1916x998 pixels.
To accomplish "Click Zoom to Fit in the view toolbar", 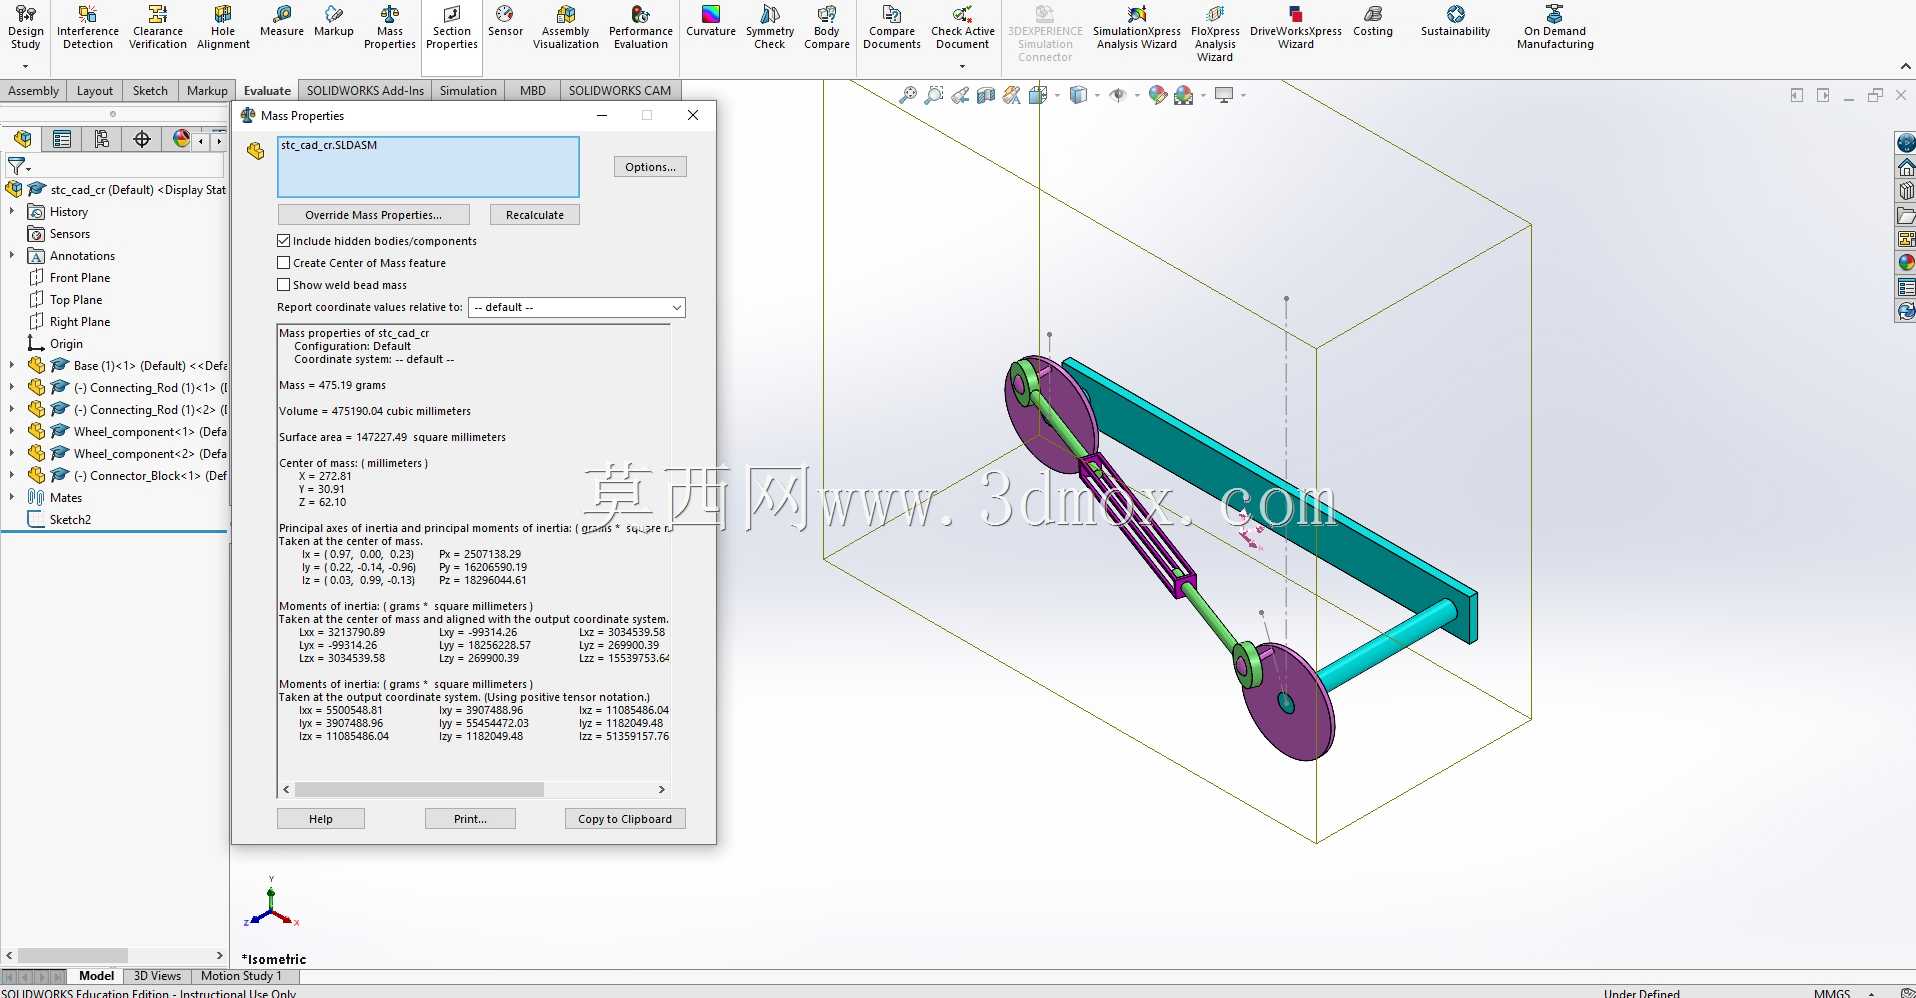I will pyautogui.click(x=908, y=95).
